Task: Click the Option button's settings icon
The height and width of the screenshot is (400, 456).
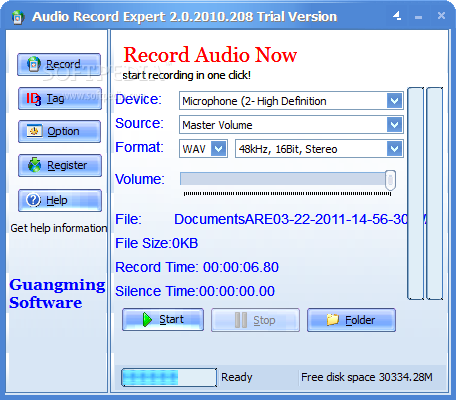Action: [35, 131]
